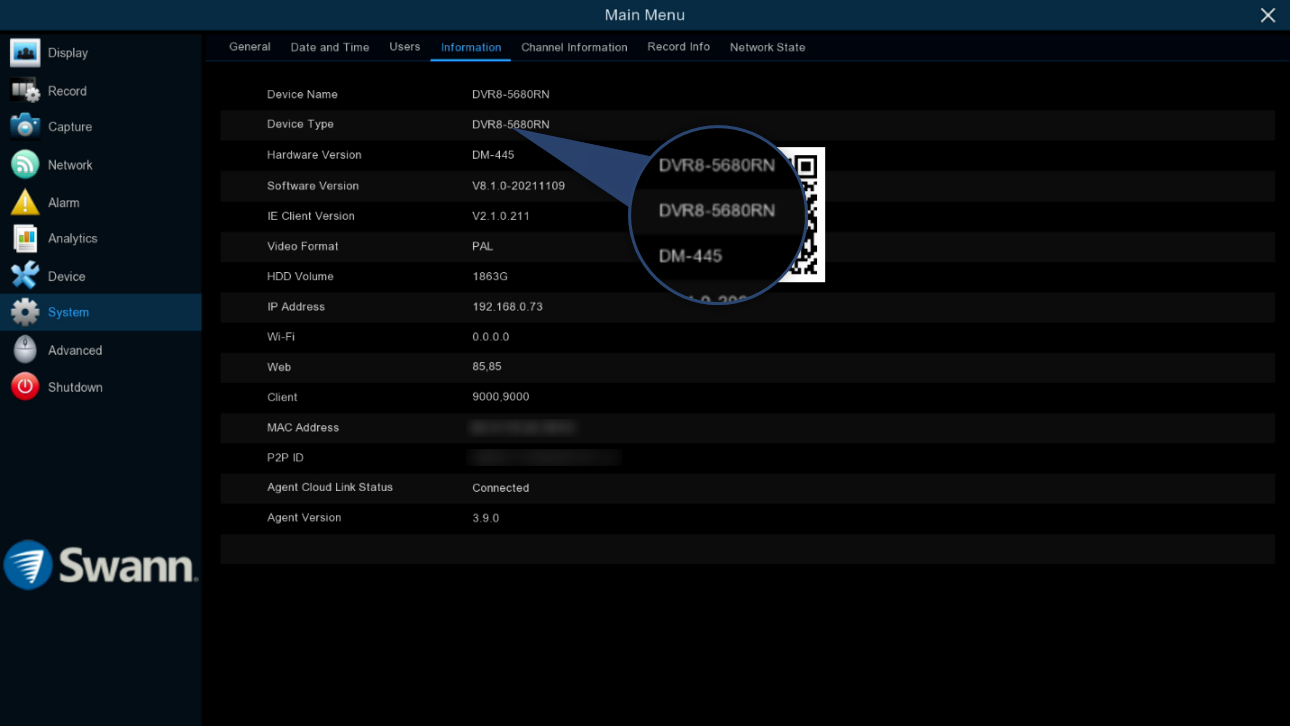Click the Shutdown label in sidebar
Screen dimensions: 1292x727
coord(75,388)
